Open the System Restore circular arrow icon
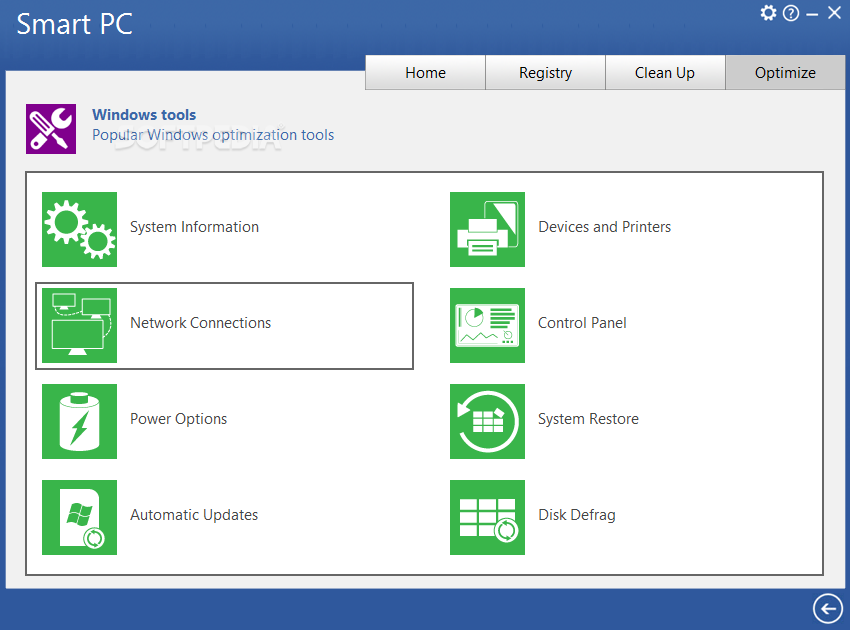This screenshot has width=850, height=630. pyautogui.click(x=487, y=421)
